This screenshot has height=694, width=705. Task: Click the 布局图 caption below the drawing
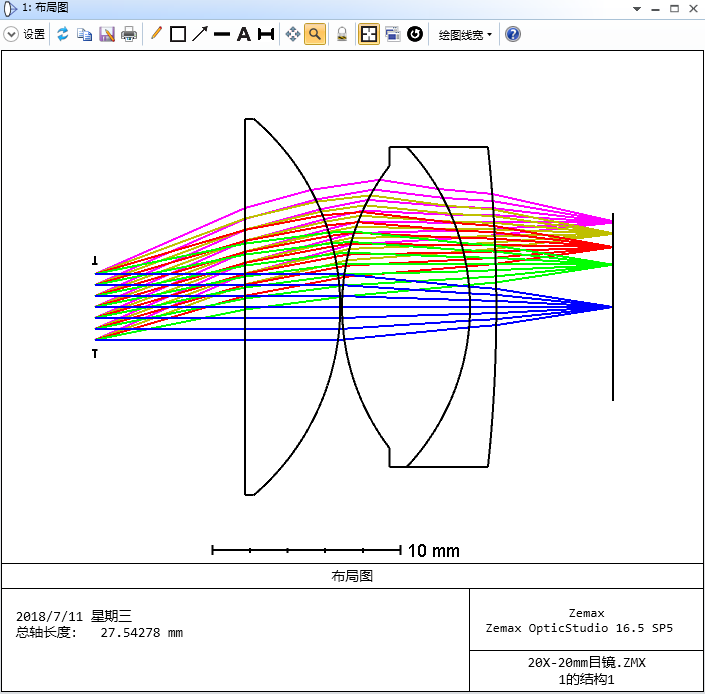tap(352, 576)
